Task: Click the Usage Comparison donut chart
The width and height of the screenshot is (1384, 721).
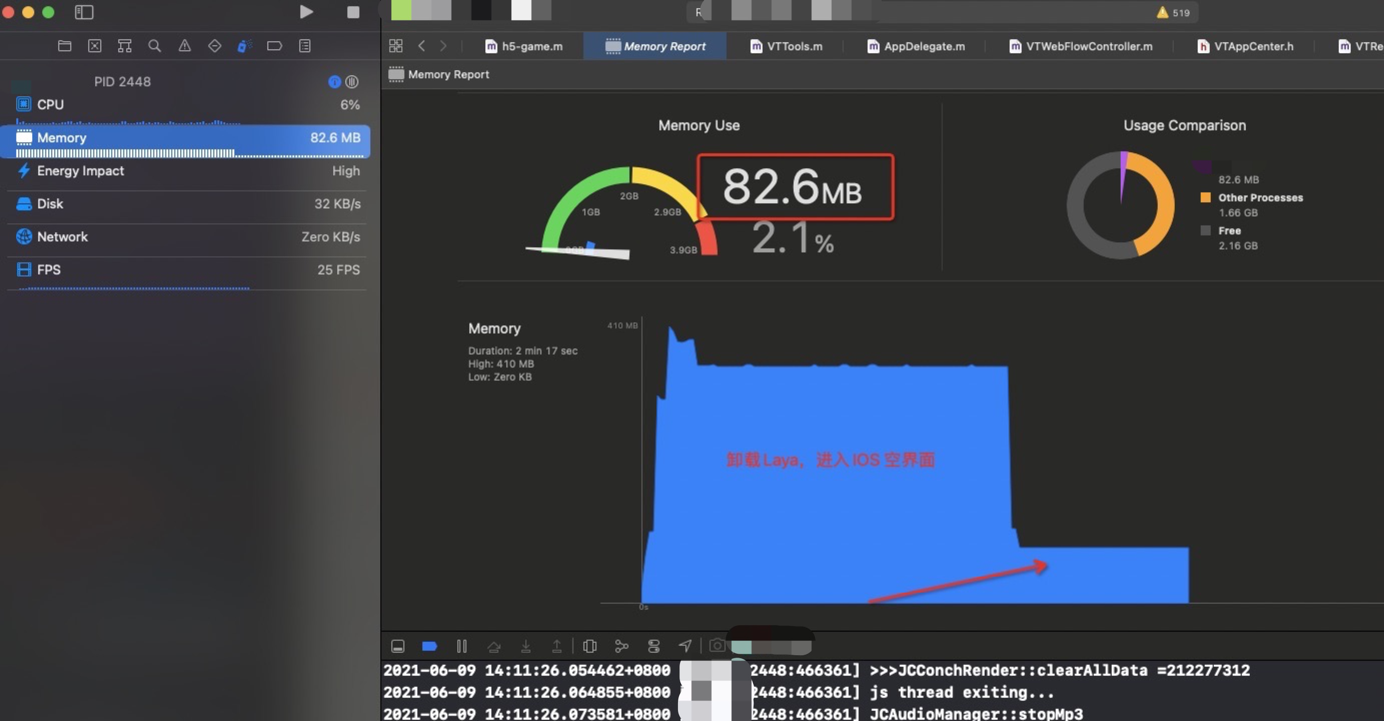Action: [x=1121, y=205]
